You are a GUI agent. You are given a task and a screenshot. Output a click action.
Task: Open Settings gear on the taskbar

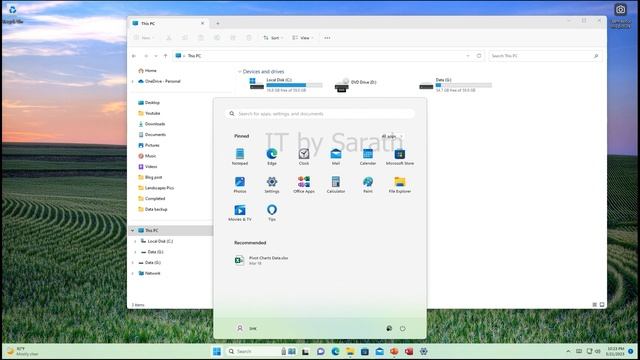[424, 351]
